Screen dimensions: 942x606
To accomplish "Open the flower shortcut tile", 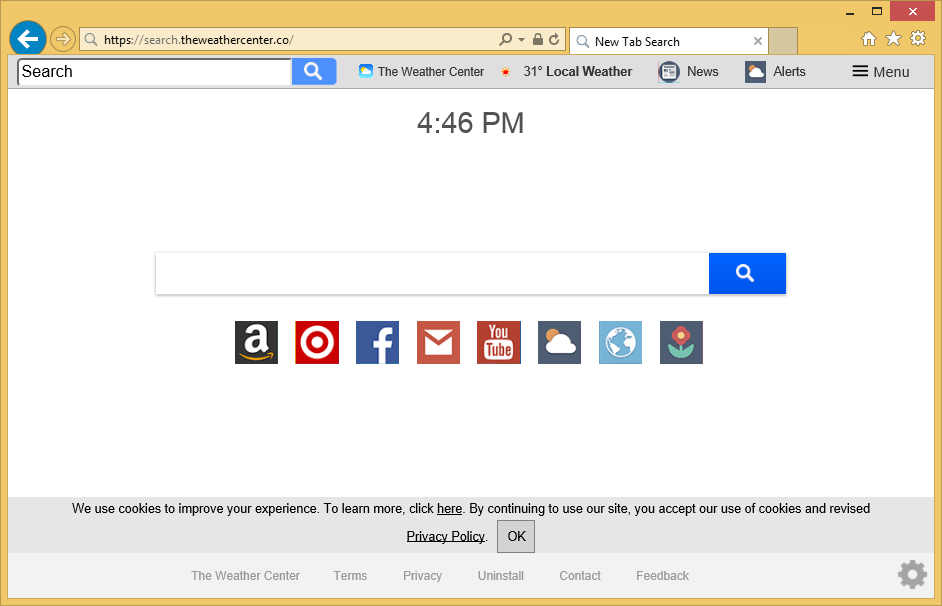I will [x=681, y=342].
